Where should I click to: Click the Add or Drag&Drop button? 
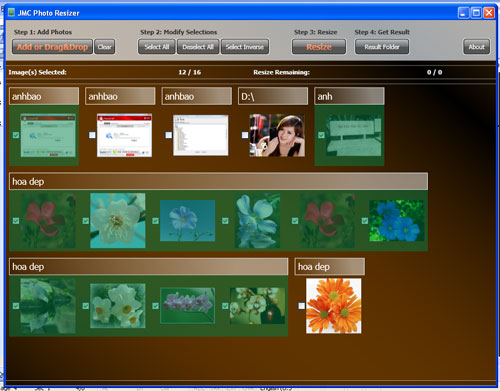52,47
